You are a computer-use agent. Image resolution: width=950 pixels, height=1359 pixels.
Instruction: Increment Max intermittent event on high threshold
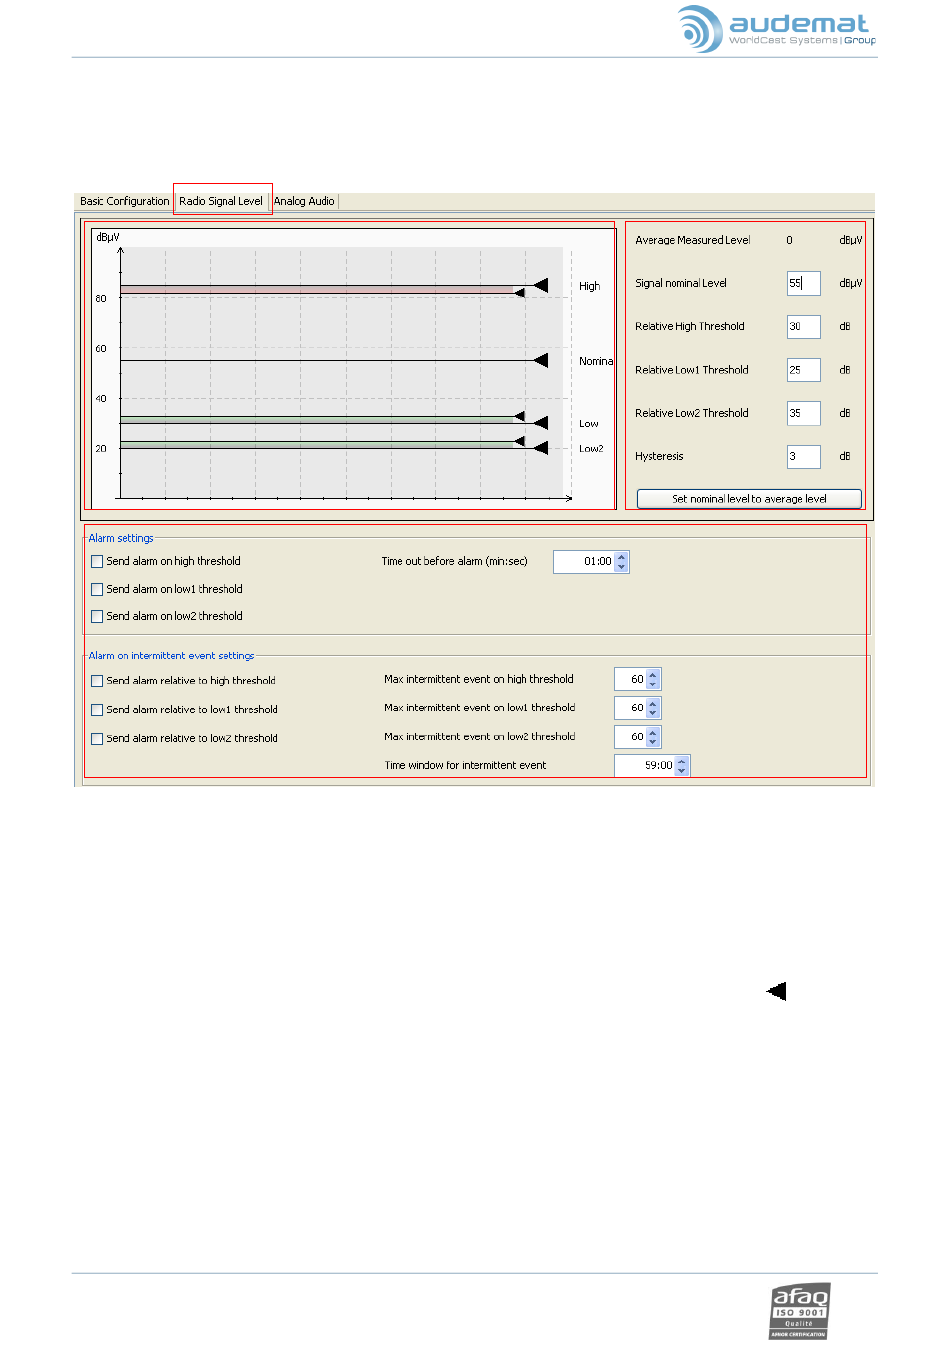tap(653, 675)
